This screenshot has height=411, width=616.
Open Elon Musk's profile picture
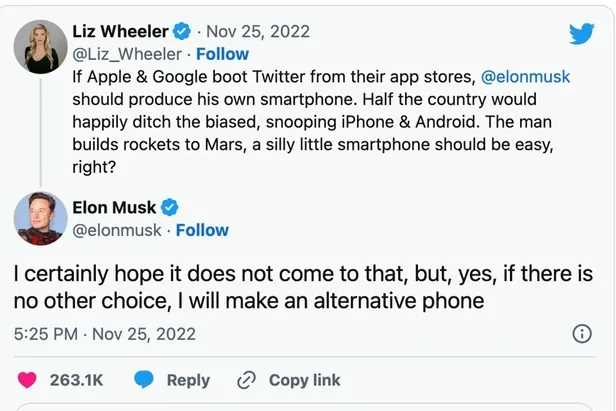point(39,218)
